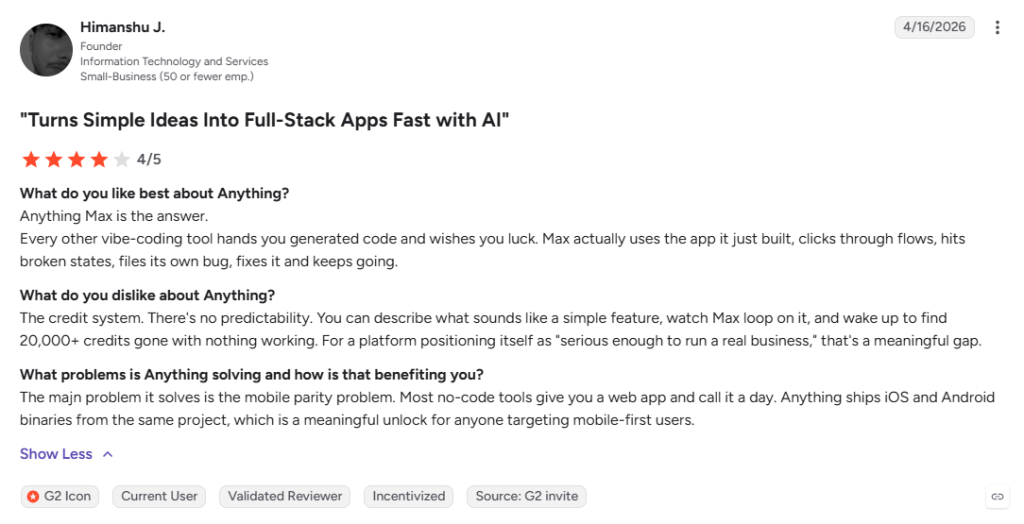Click the Source: G2 invite tag
The width and height of the screenshot is (1024, 524).
[526, 497]
